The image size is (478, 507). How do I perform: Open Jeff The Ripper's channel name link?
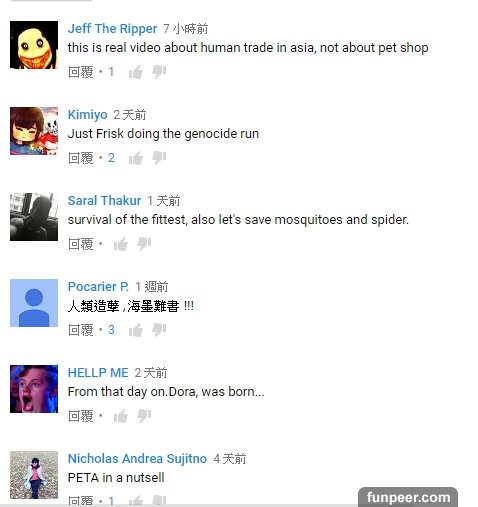tap(112, 29)
